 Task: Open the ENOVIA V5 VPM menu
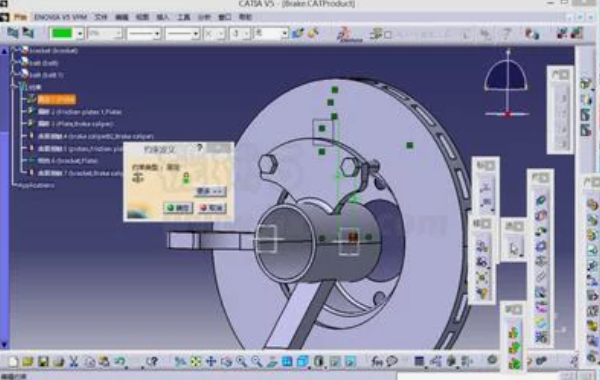coord(60,17)
